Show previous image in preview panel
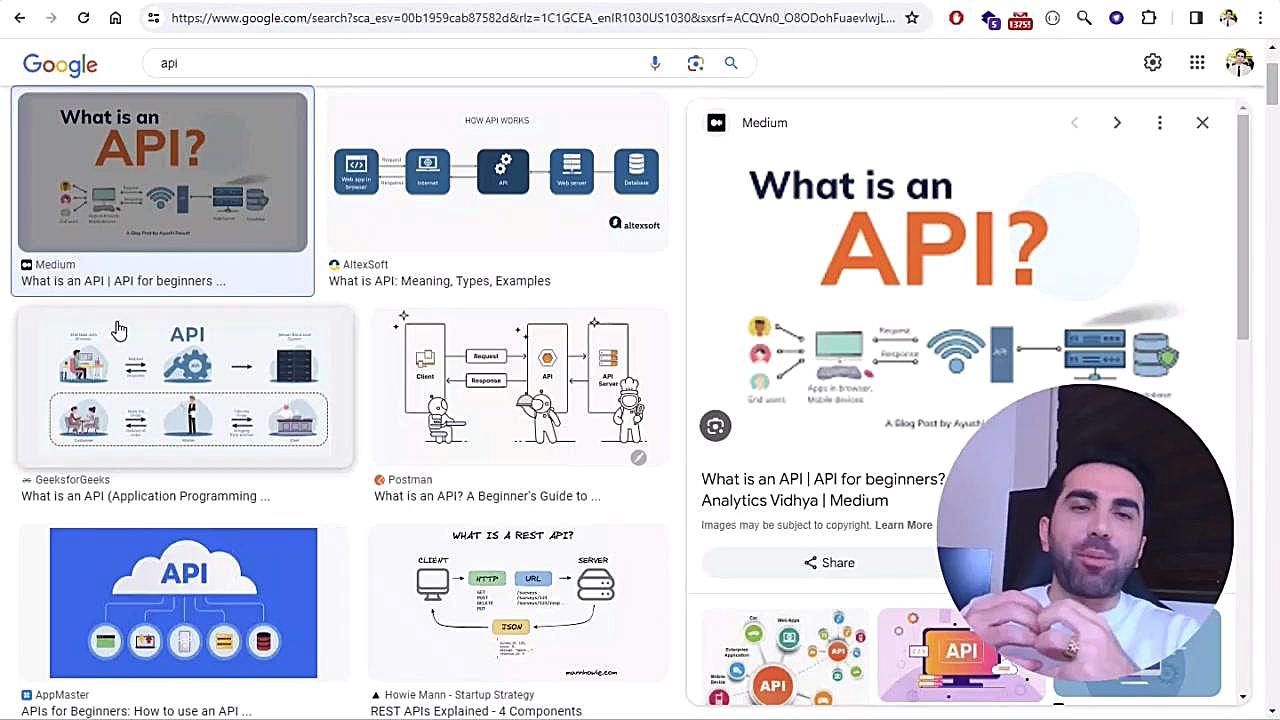 point(1075,123)
